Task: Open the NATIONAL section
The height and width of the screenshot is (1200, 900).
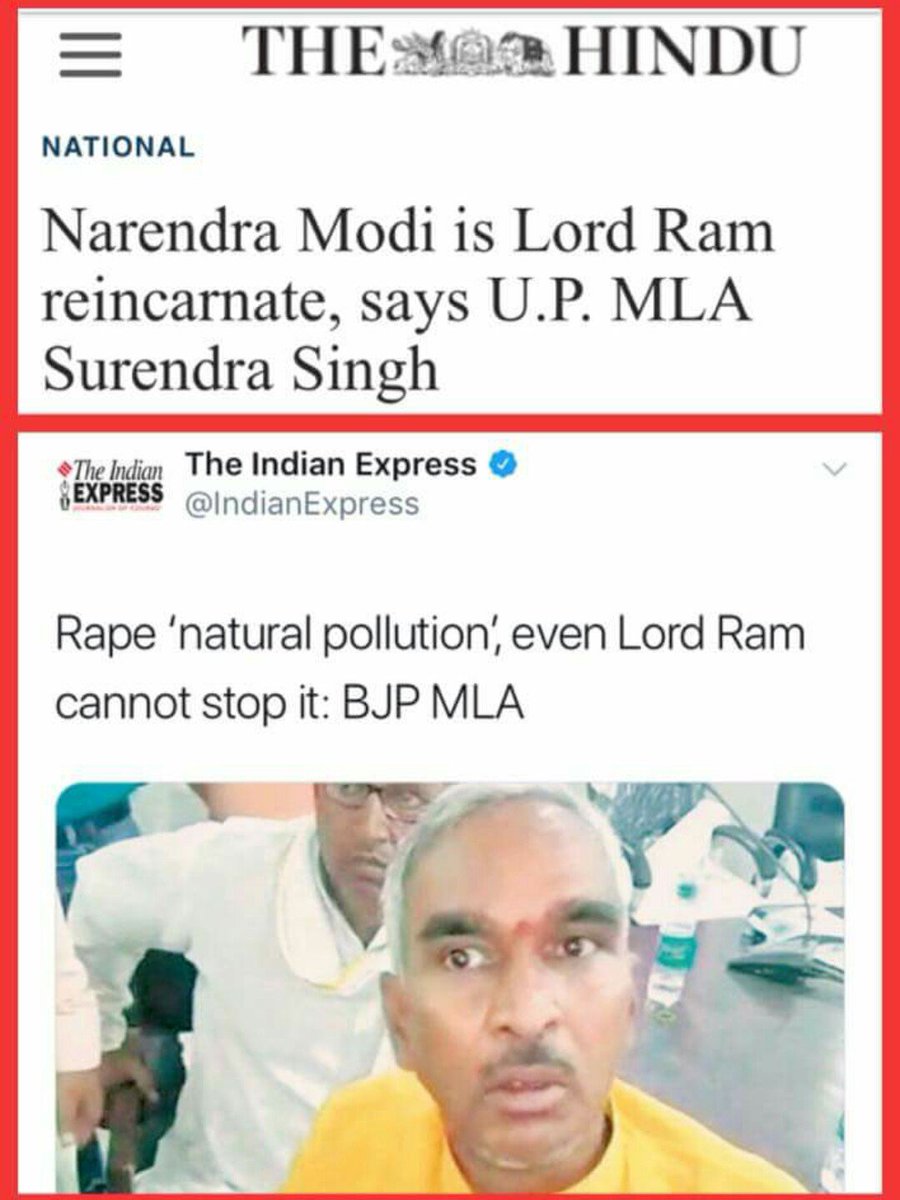Action: click(x=118, y=147)
